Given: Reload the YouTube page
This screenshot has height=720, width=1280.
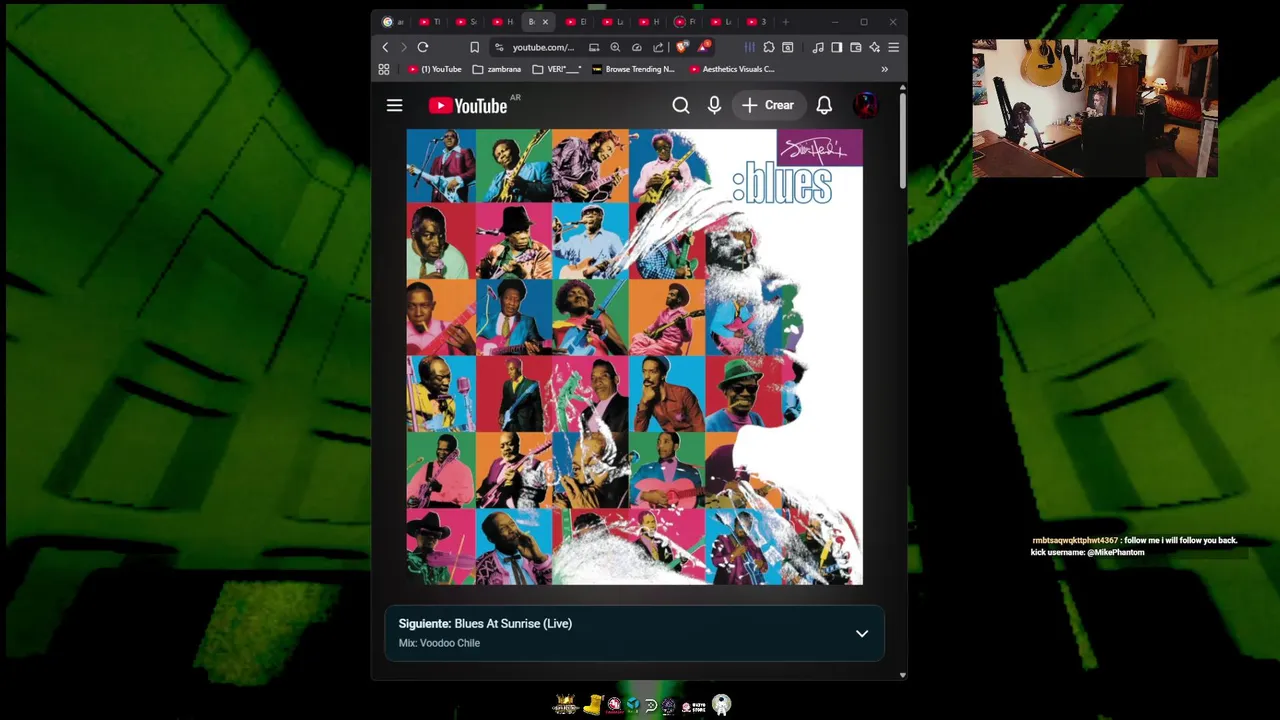Looking at the screenshot, I should (423, 47).
